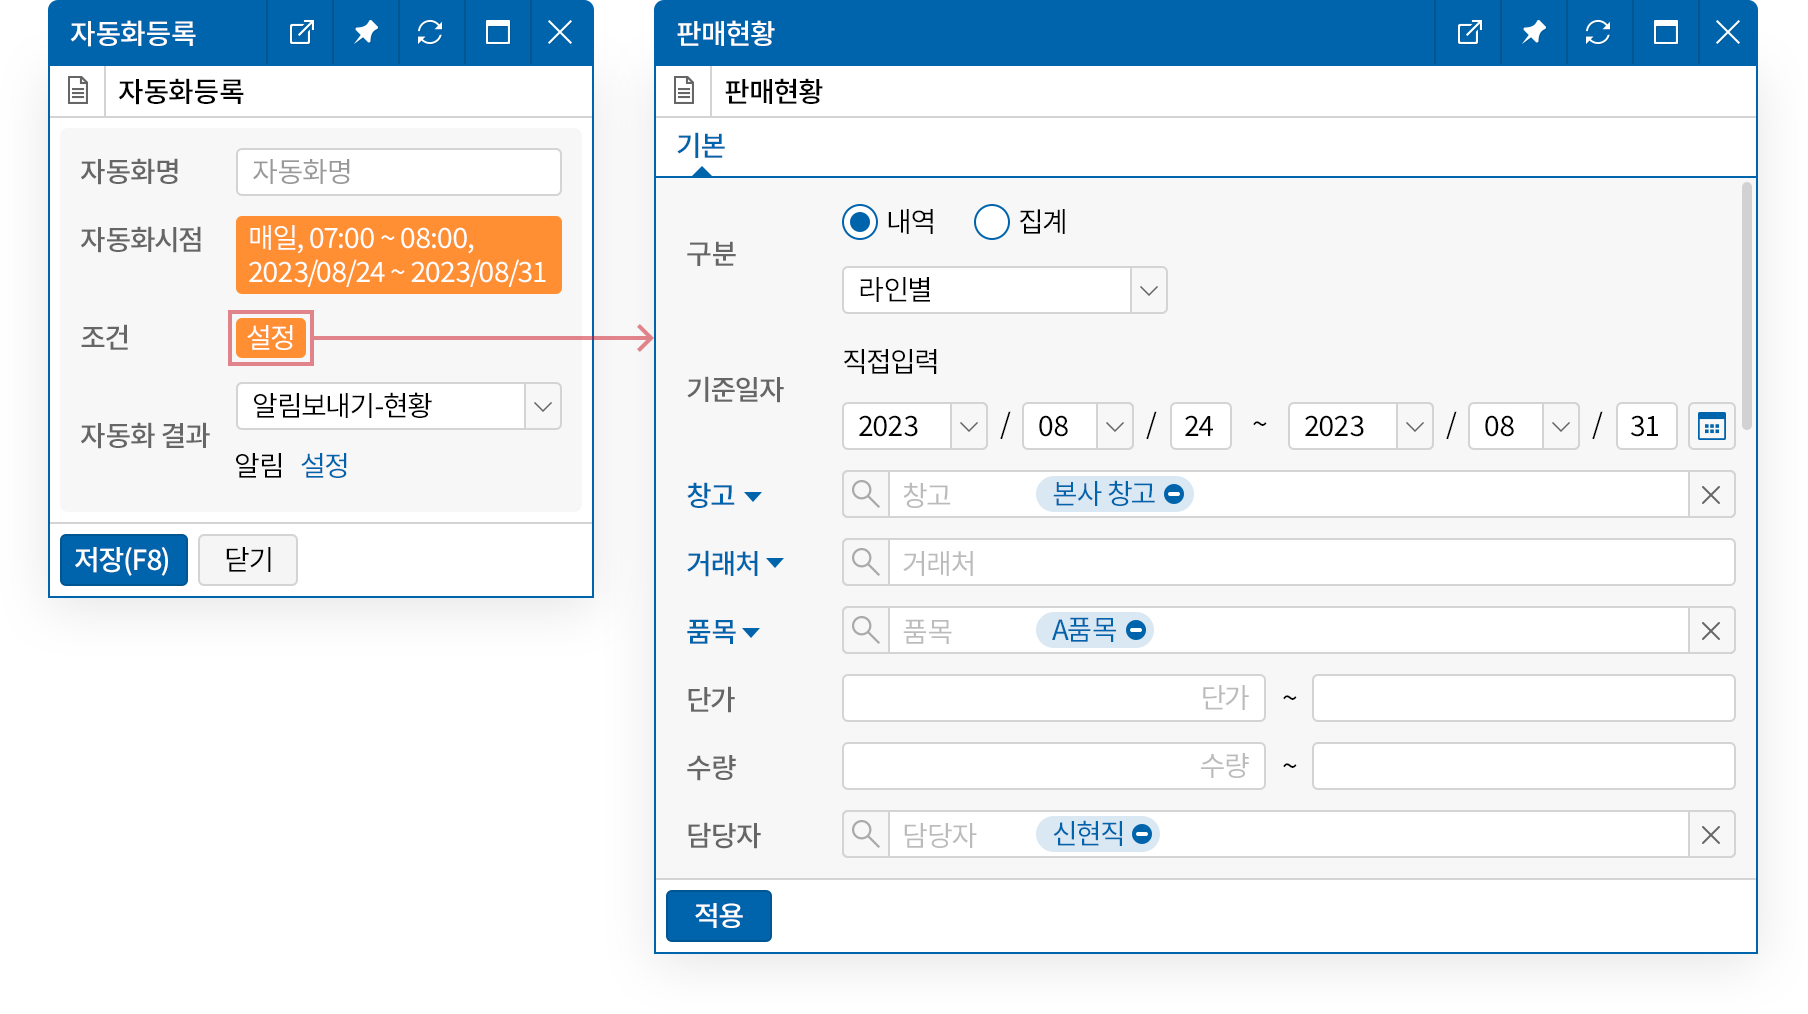This screenshot has height=1014, width=1808.
Task: Click the 적용 button
Action: [x=718, y=915]
